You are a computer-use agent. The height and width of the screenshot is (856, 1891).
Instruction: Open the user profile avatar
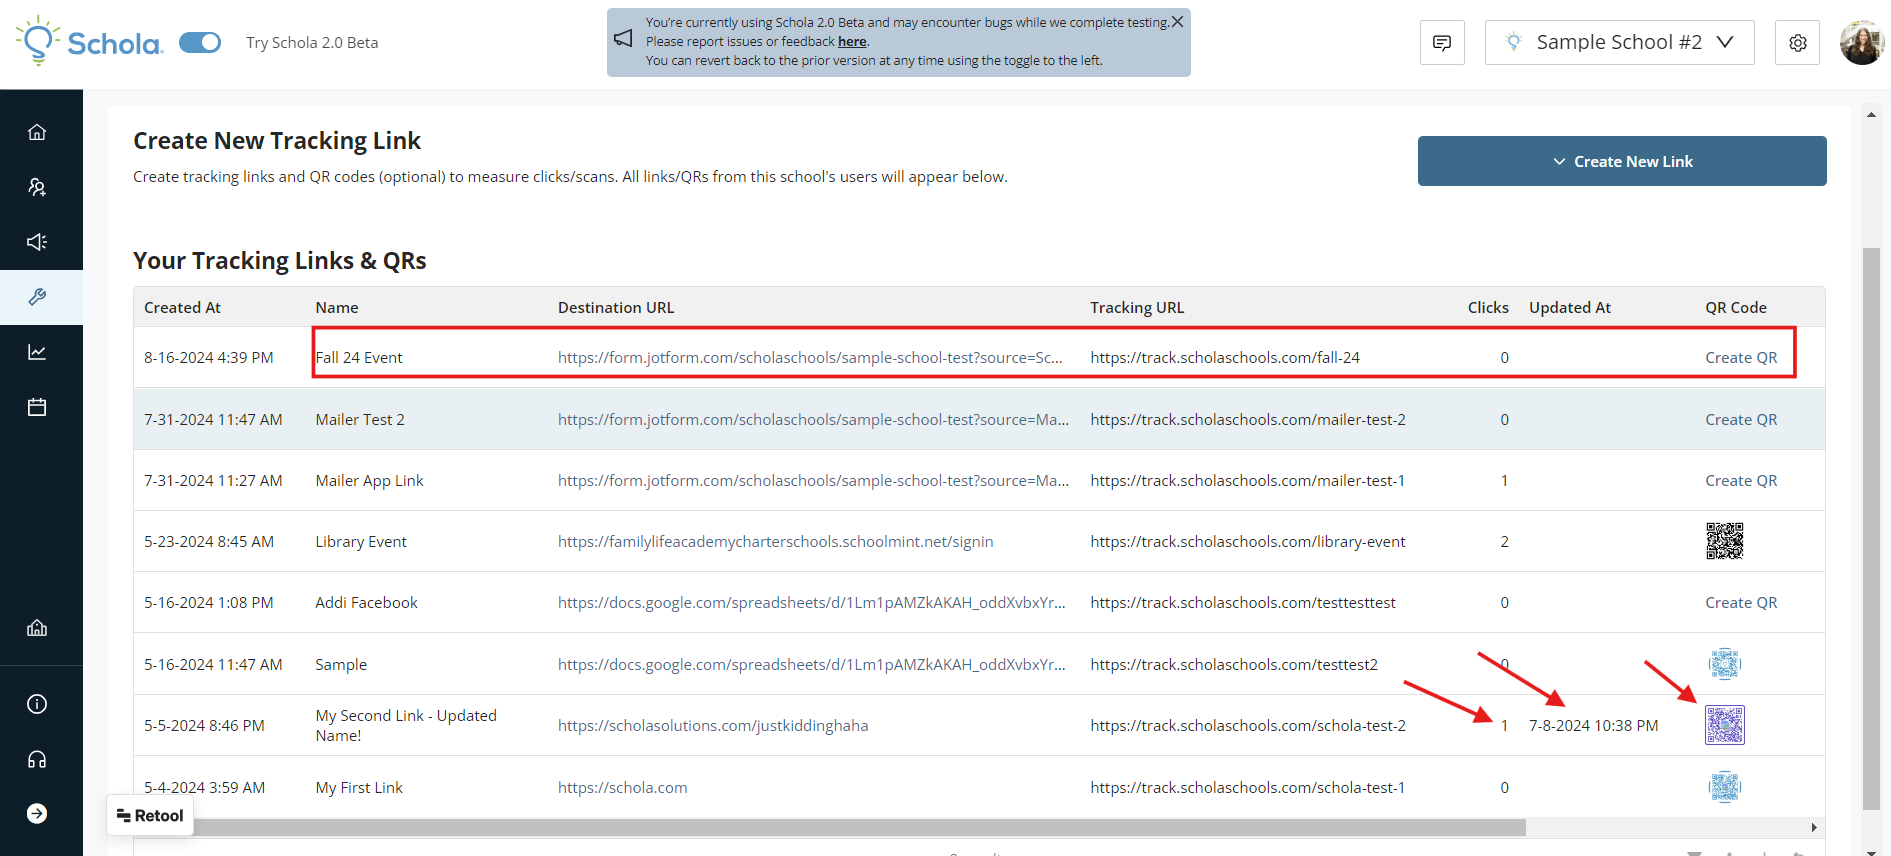[1861, 43]
